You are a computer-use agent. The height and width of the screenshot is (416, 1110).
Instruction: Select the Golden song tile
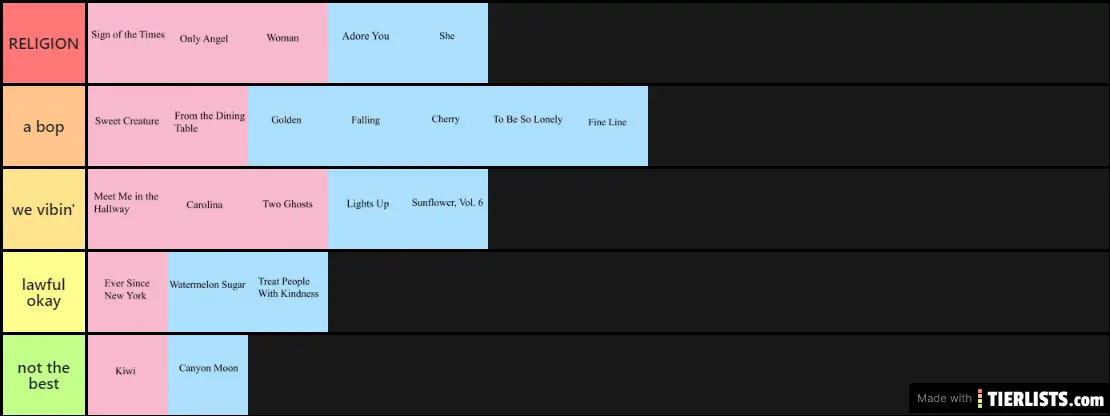click(x=287, y=126)
